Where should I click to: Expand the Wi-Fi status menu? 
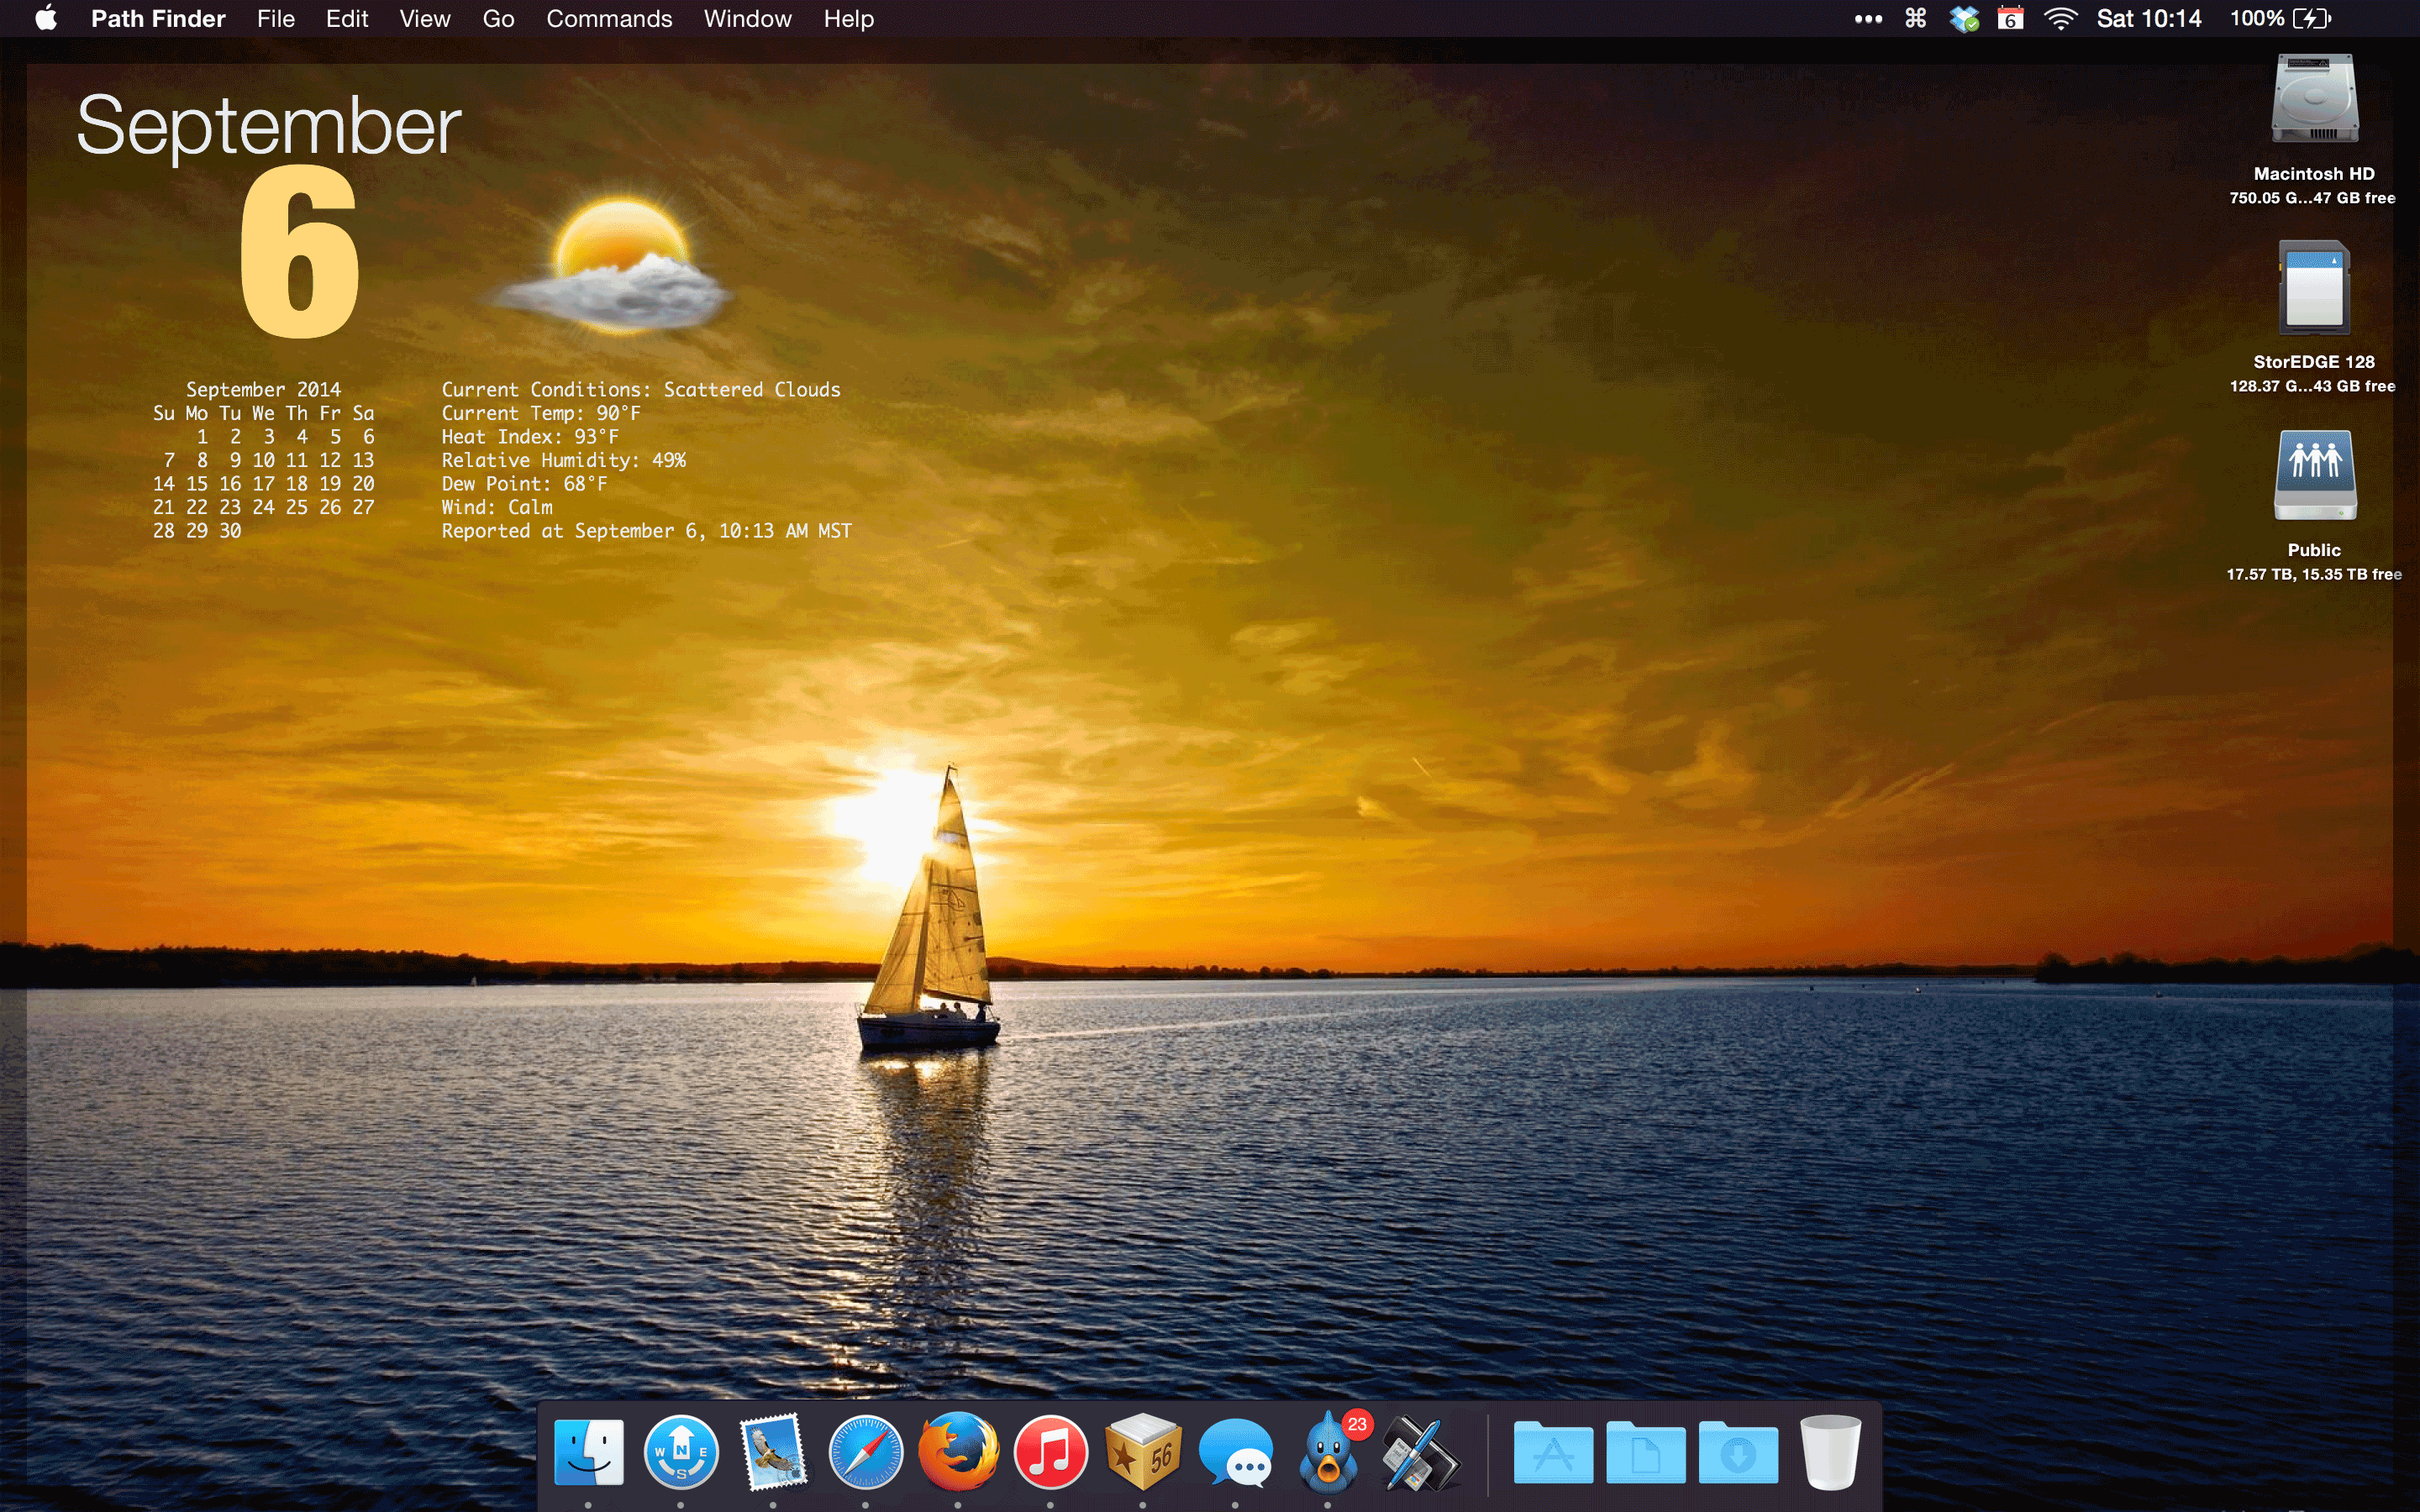(2060, 19)
